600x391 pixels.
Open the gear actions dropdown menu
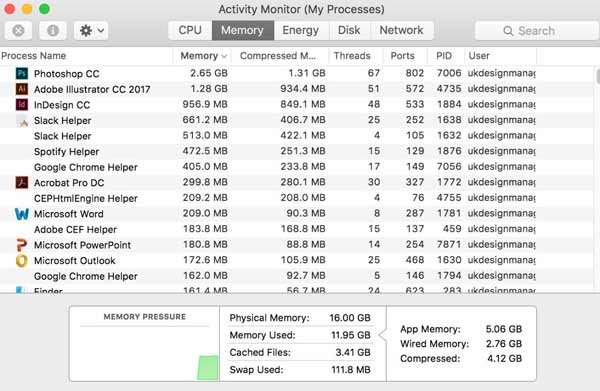tap(91, 30)
